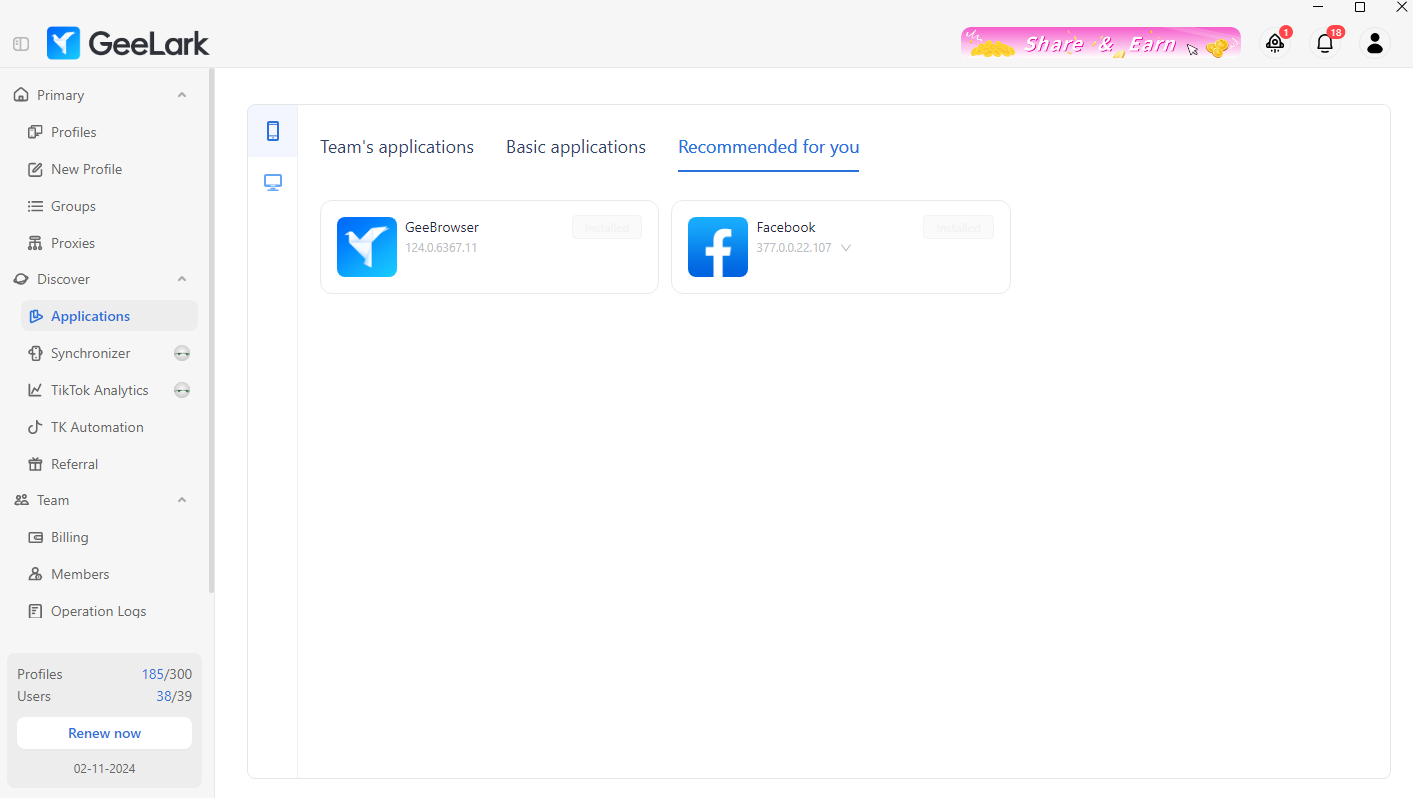Click the Profiles count 185/300
The width and height of the screenshot is (1413, 798).
167,674
